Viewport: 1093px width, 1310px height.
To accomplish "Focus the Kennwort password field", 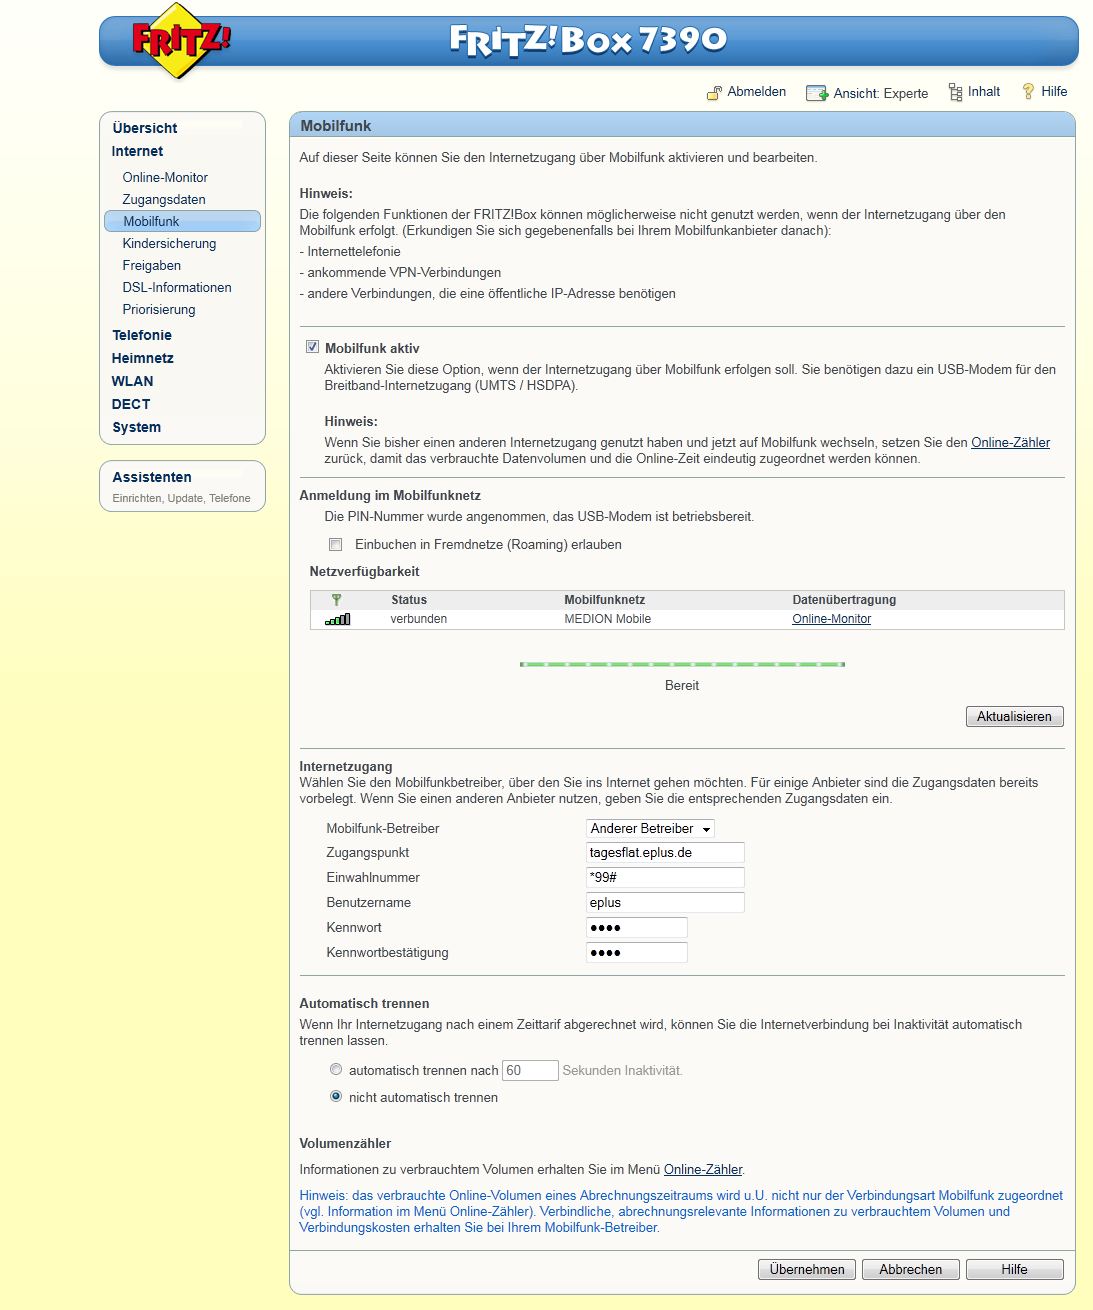I will tap(637, 927).
